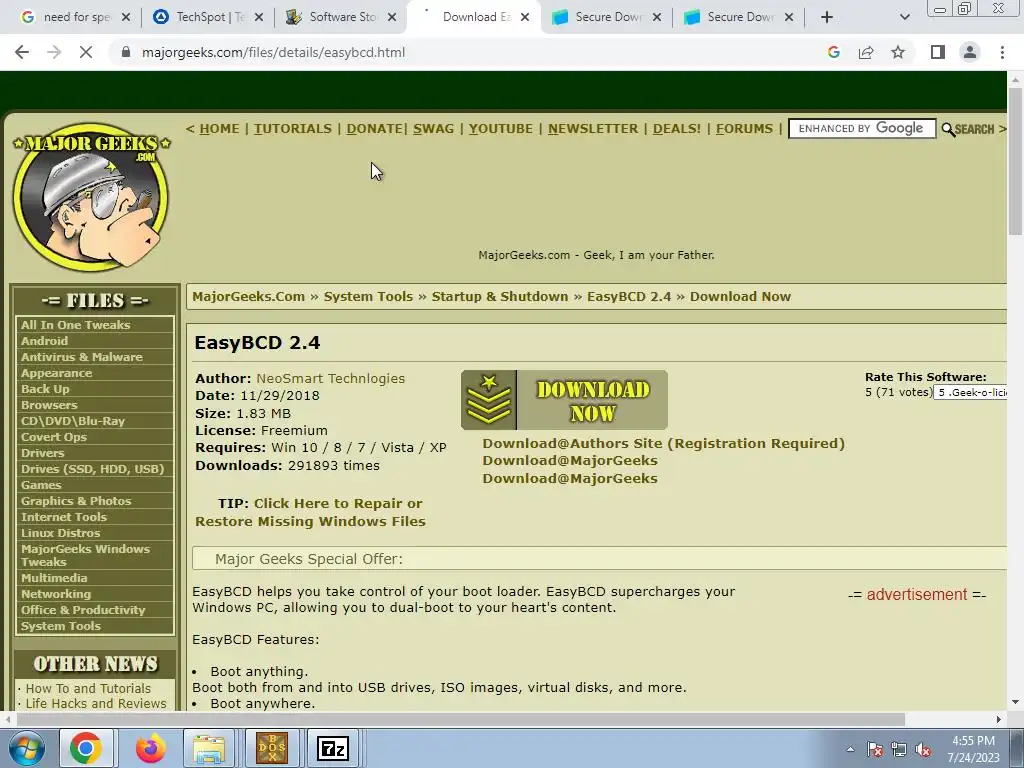Show hidden tray icons arrow
This screenshot has width=1024, height=768.
(x=850, y=749)
